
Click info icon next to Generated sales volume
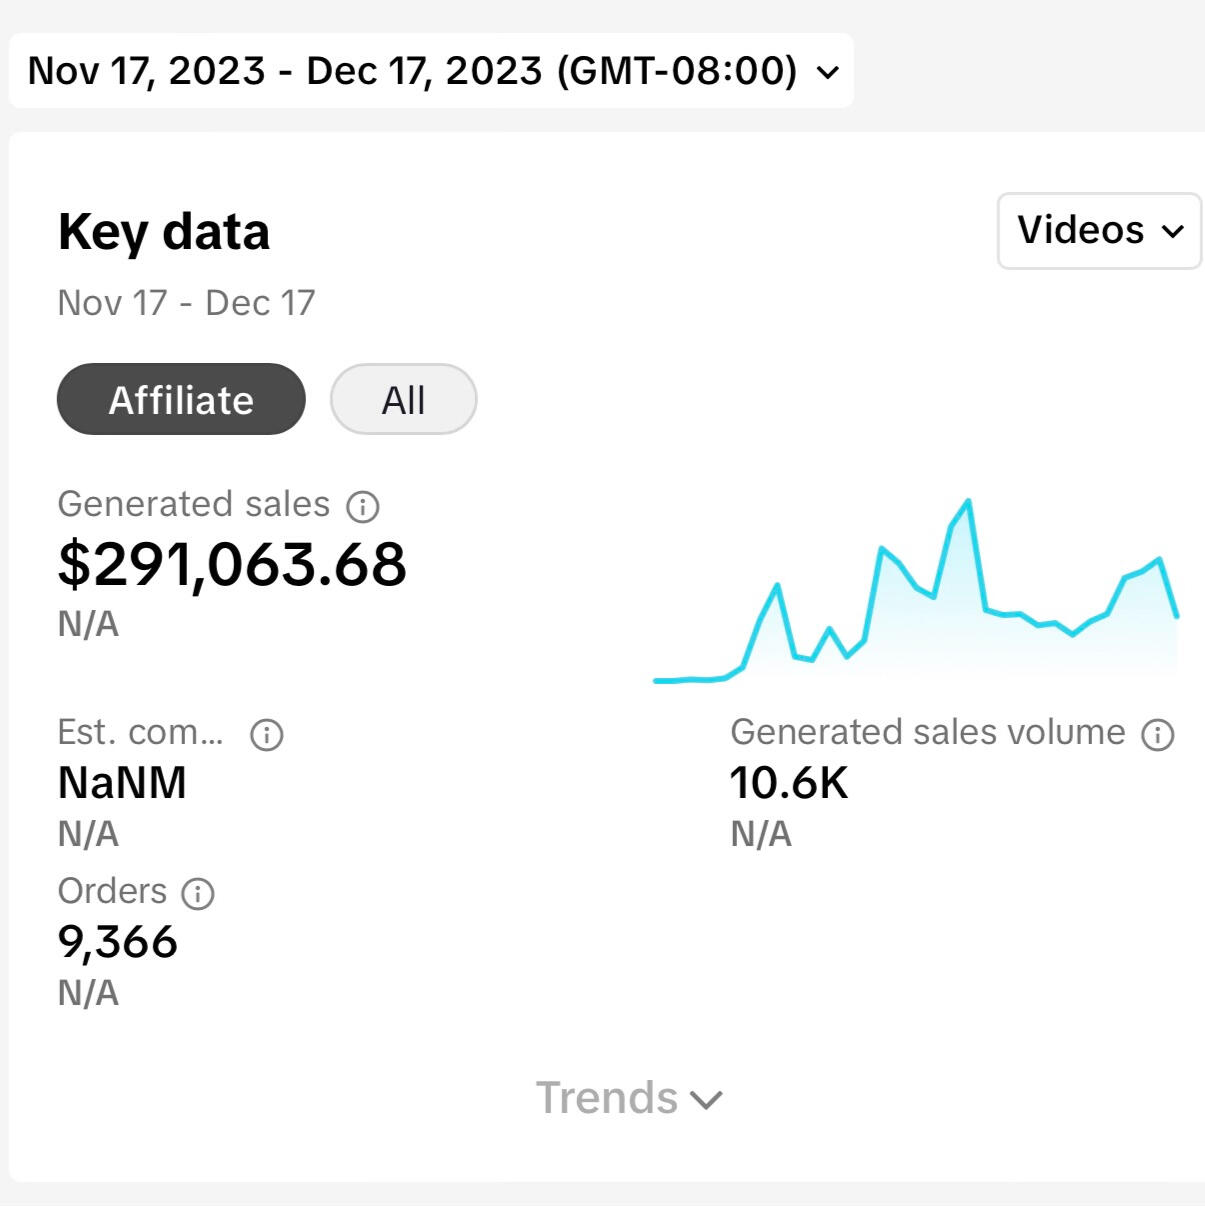coord(1158,735)
